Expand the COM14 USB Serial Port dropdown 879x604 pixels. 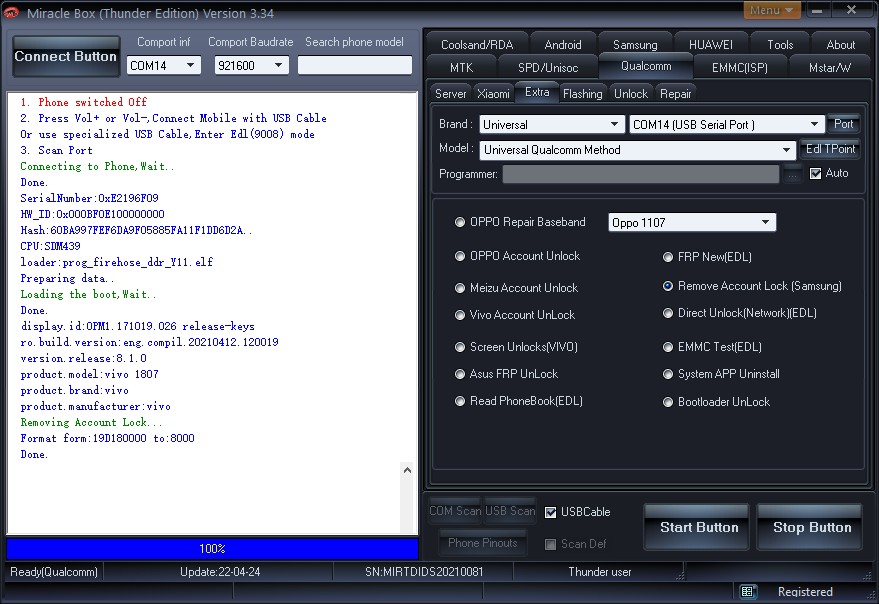[727, 125]
